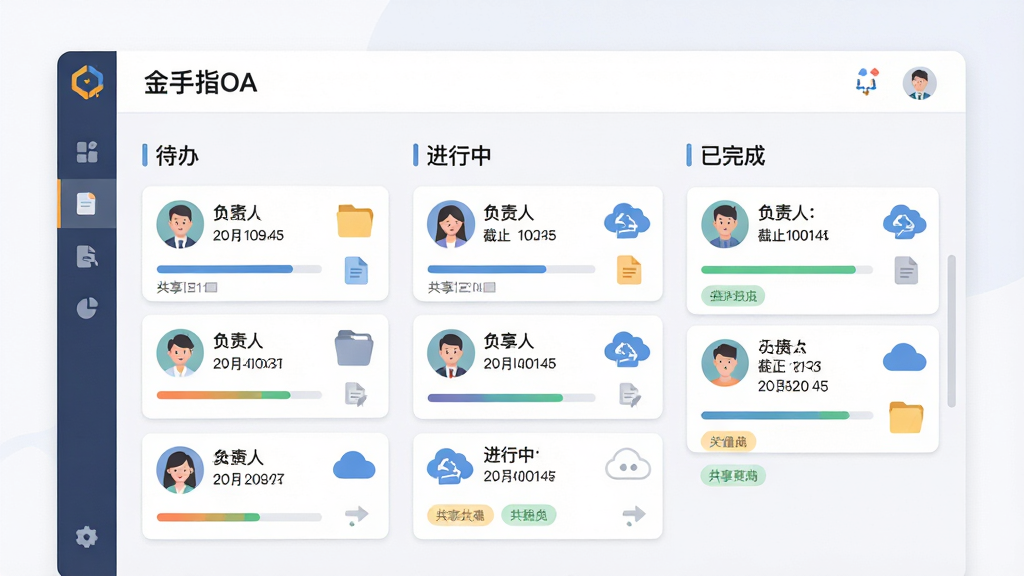Open the pie chart statistics sidebar icon
The height and width of the screenshot is (576, 1024).
(87, 308)
